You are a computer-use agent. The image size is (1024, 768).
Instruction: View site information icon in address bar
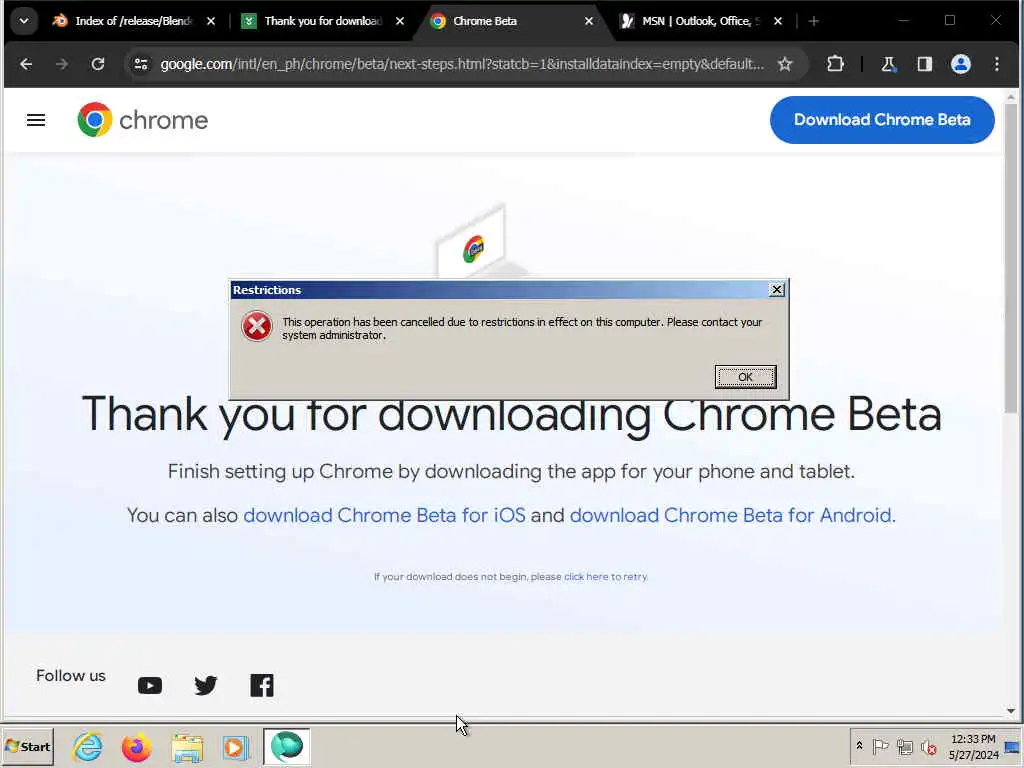pos(140,64)
